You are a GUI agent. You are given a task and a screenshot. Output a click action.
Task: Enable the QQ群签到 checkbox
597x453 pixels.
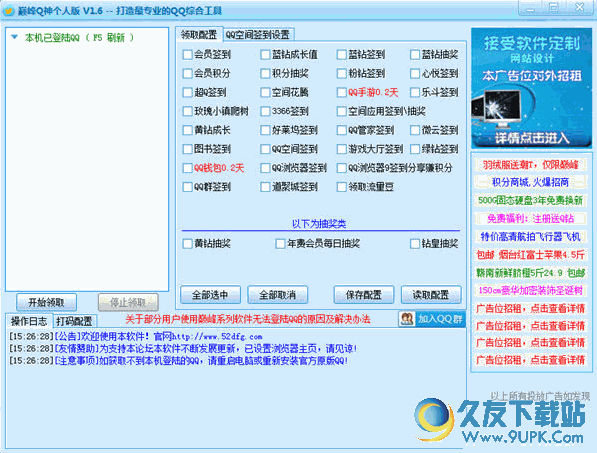coord(187,187)
